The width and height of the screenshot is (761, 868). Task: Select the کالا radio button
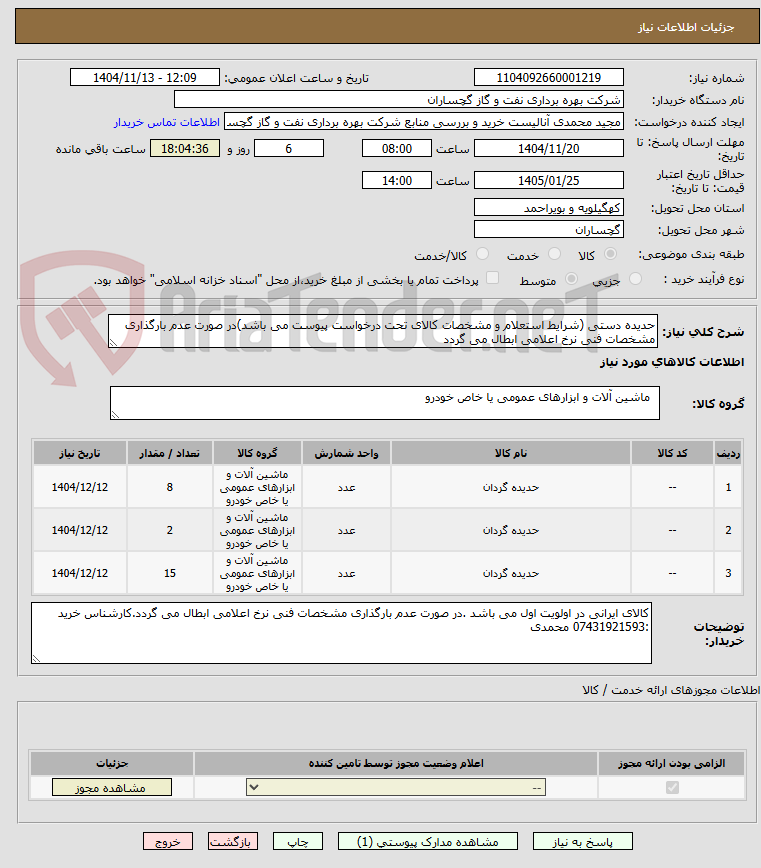610,254
